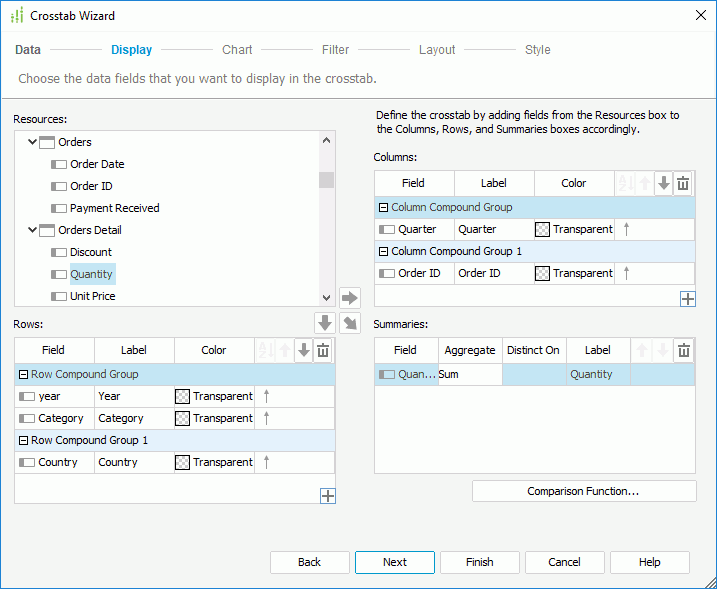Screen dimensions: 717x589
Task: Select Unit Price field in Resources
Action: click(x=92, y=296)
